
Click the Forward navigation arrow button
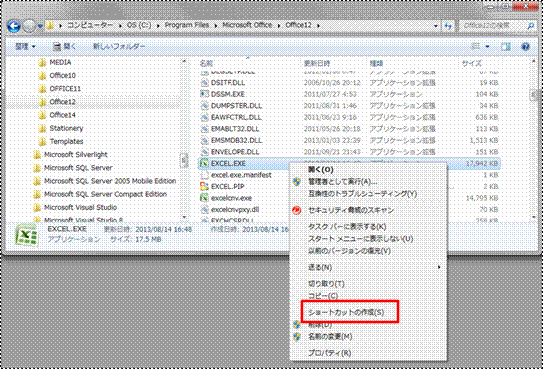coord(29,26)
